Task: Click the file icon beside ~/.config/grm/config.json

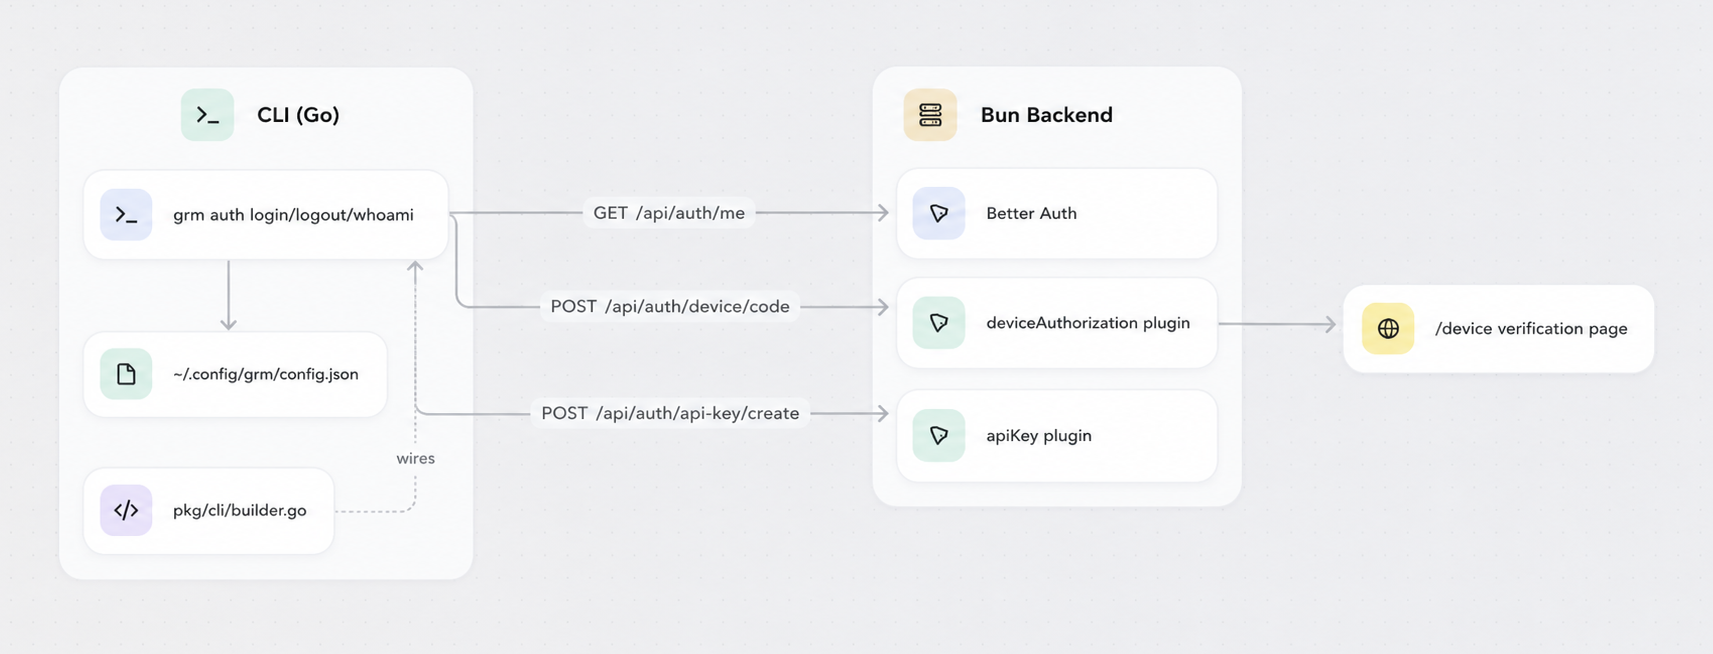Action: coord(126,374)
